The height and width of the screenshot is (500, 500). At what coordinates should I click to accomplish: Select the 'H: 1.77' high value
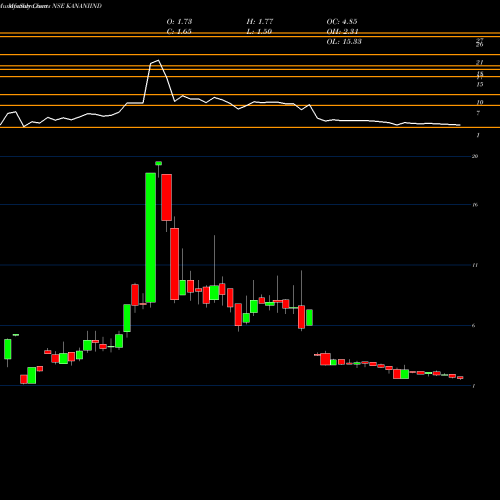coord(260,22)
